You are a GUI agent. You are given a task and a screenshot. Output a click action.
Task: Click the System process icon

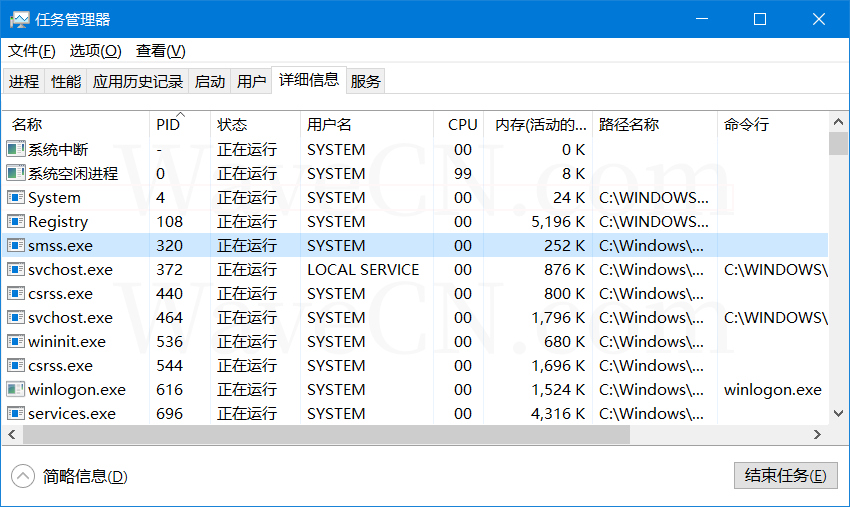coord(16,197)
